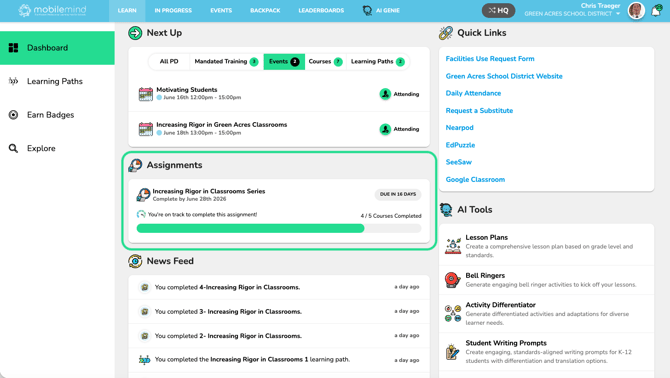This screenshot has height=378, width=670.
Task: Open notifications bell icon
Action: 656,11
